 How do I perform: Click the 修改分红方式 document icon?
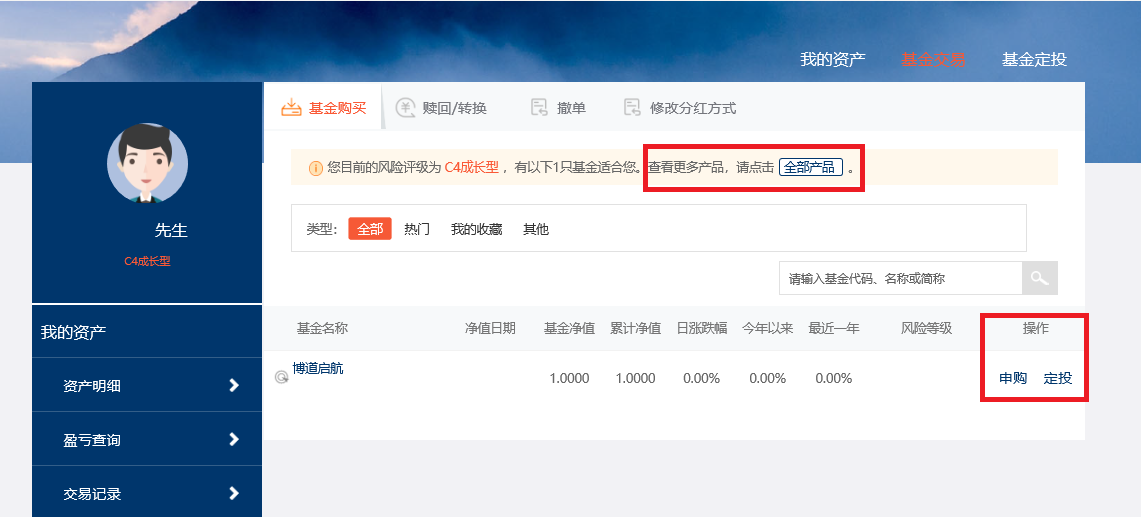(632, 108)
